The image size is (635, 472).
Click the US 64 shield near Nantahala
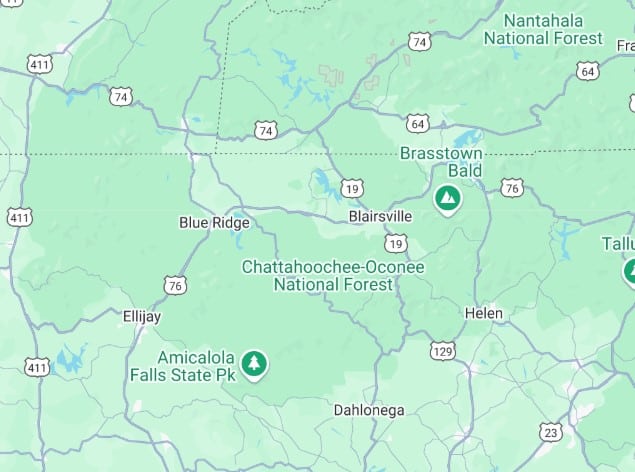588,72
